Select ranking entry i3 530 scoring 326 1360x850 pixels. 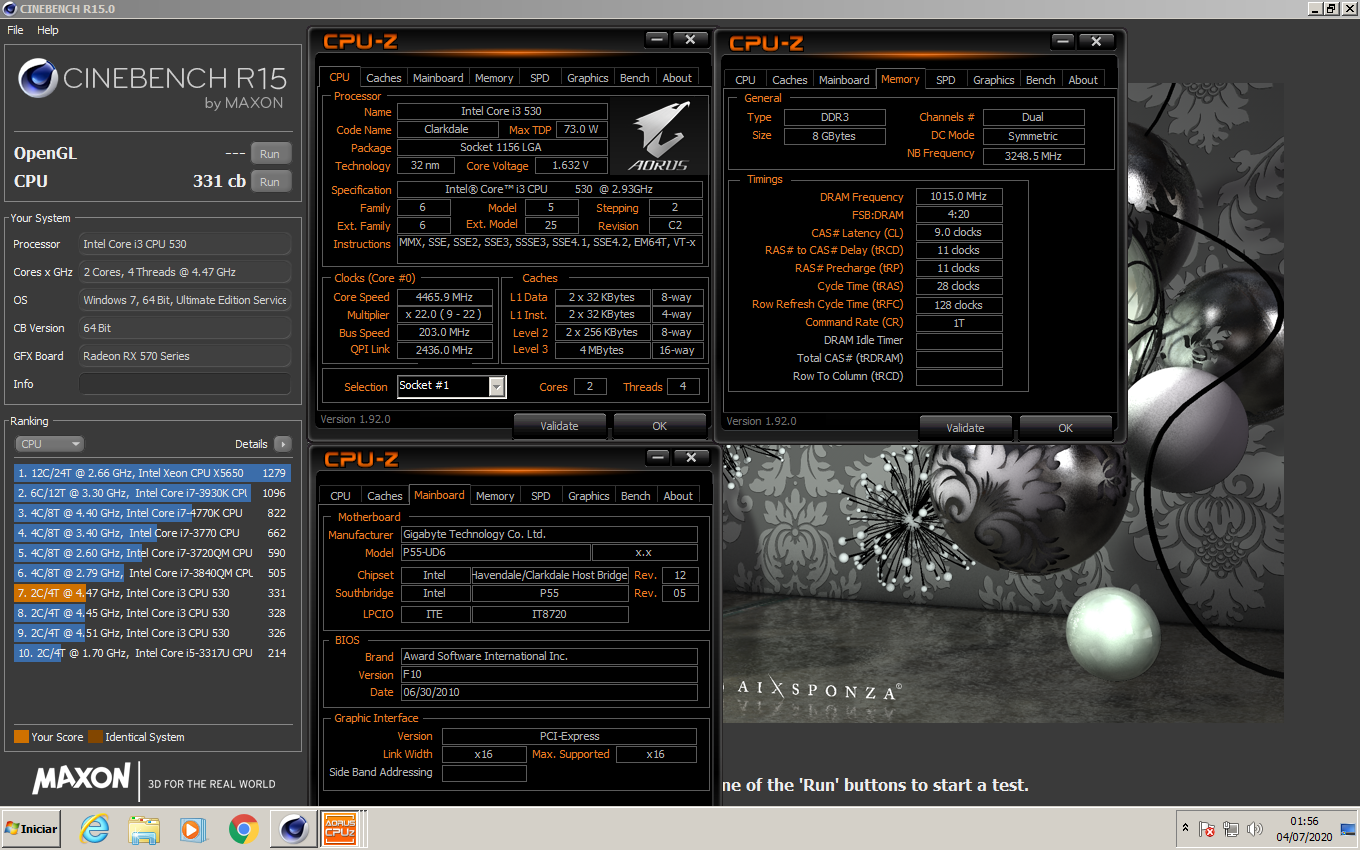coord(152,633)
